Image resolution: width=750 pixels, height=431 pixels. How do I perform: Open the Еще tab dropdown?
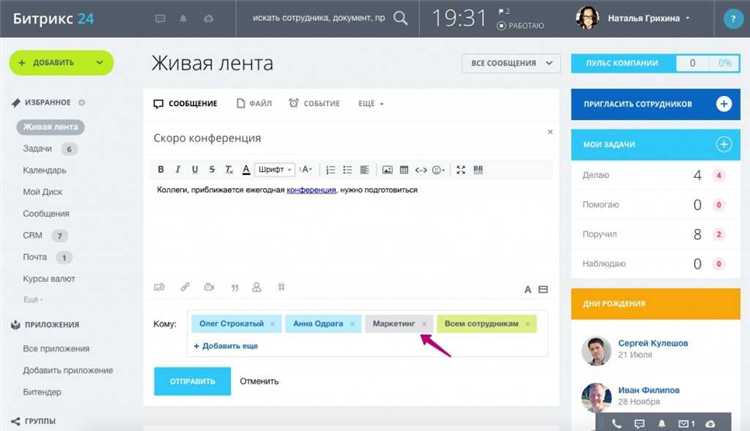tap(371, 103)
